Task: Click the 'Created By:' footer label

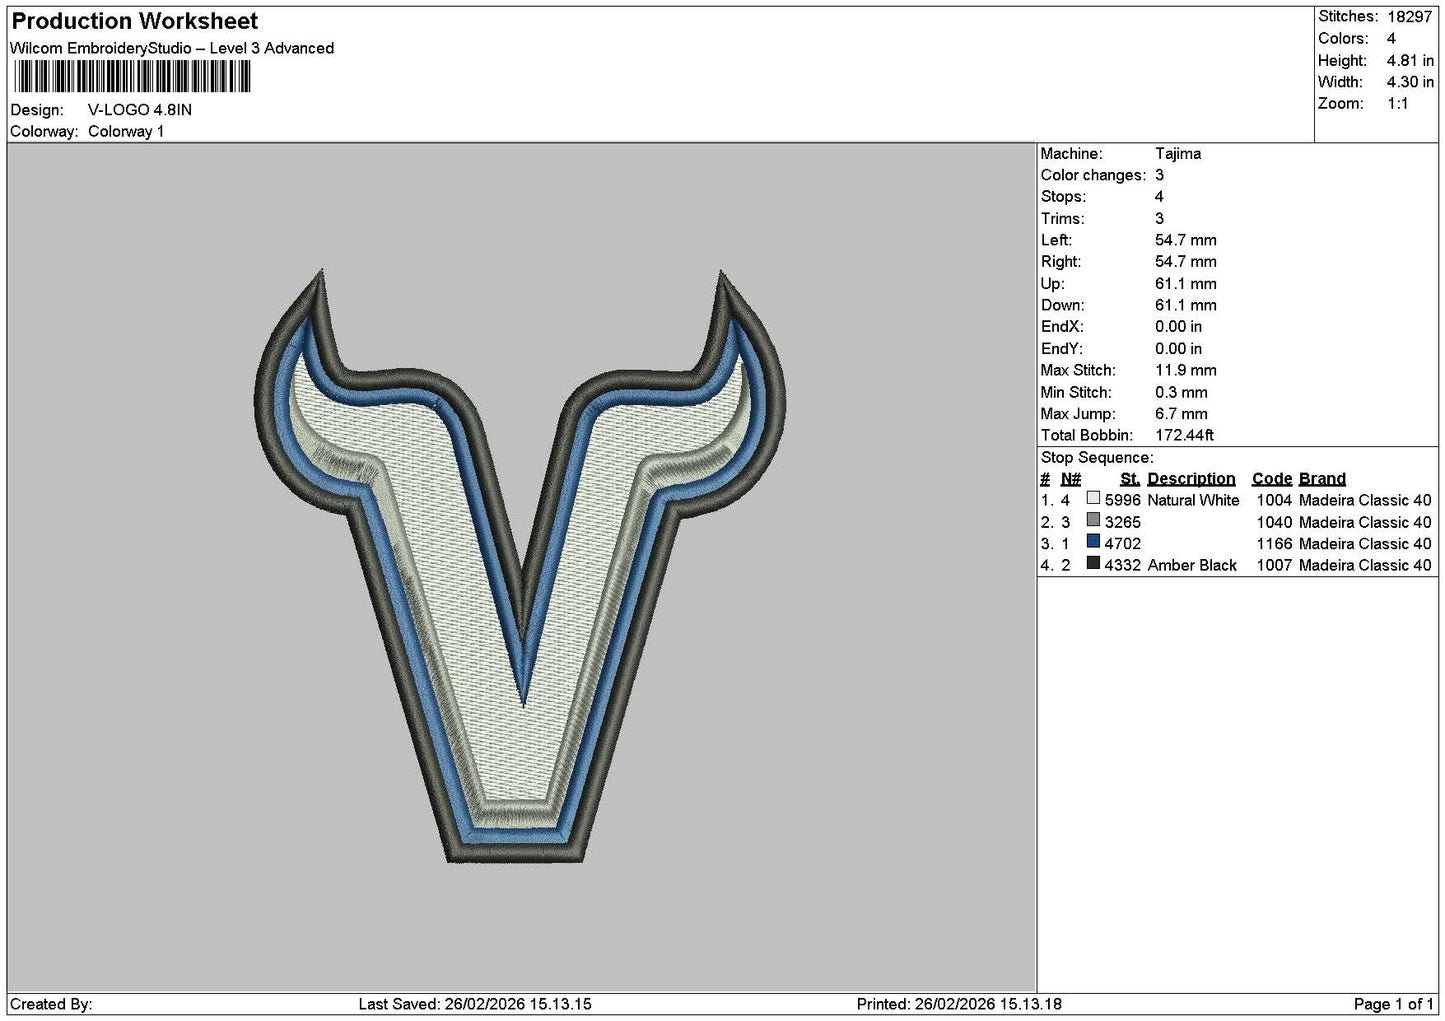Action: pyautogui.click(x=51, y=1004)
